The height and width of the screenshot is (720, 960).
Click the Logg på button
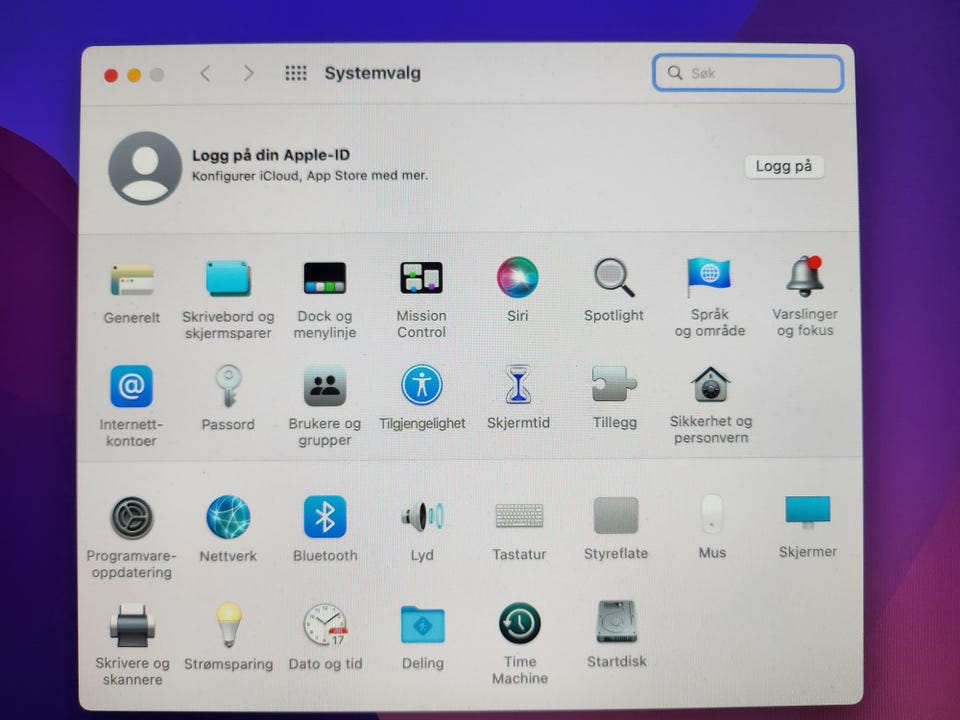click(784, 167)
